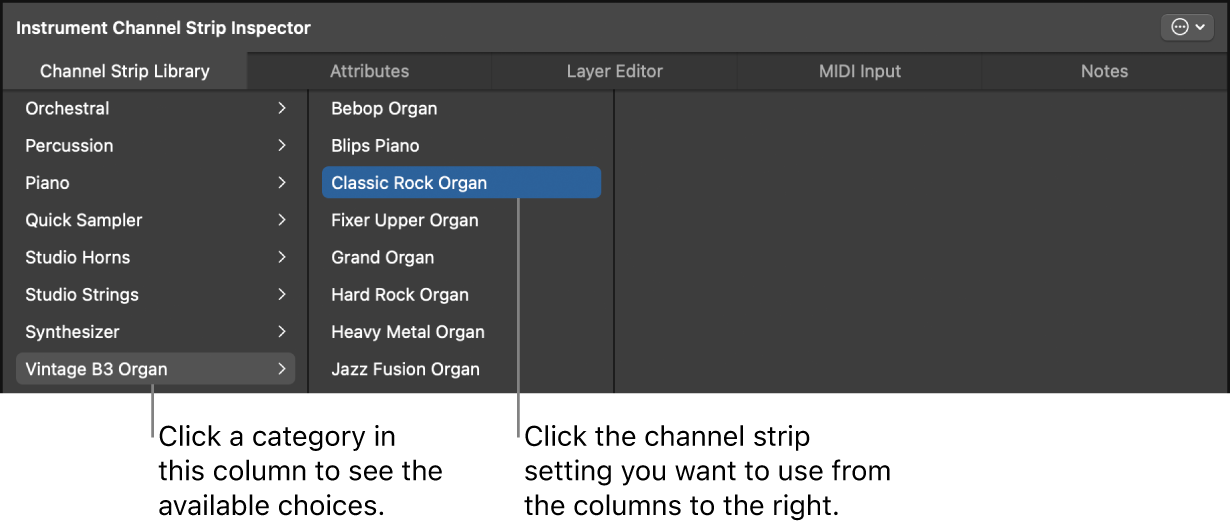Select the Vintage B3 Organ category
This screenshot has height=532, width=1232.
click(156, 369)
